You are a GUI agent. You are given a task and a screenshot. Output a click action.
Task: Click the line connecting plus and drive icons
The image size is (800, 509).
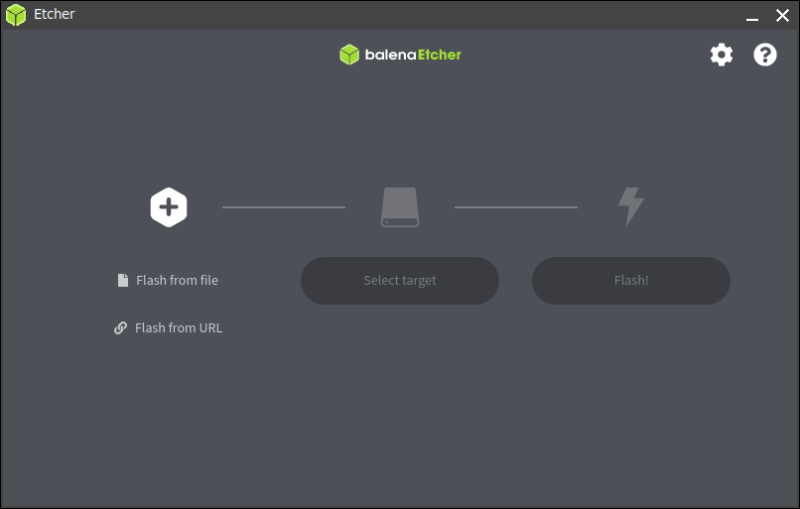284,207
